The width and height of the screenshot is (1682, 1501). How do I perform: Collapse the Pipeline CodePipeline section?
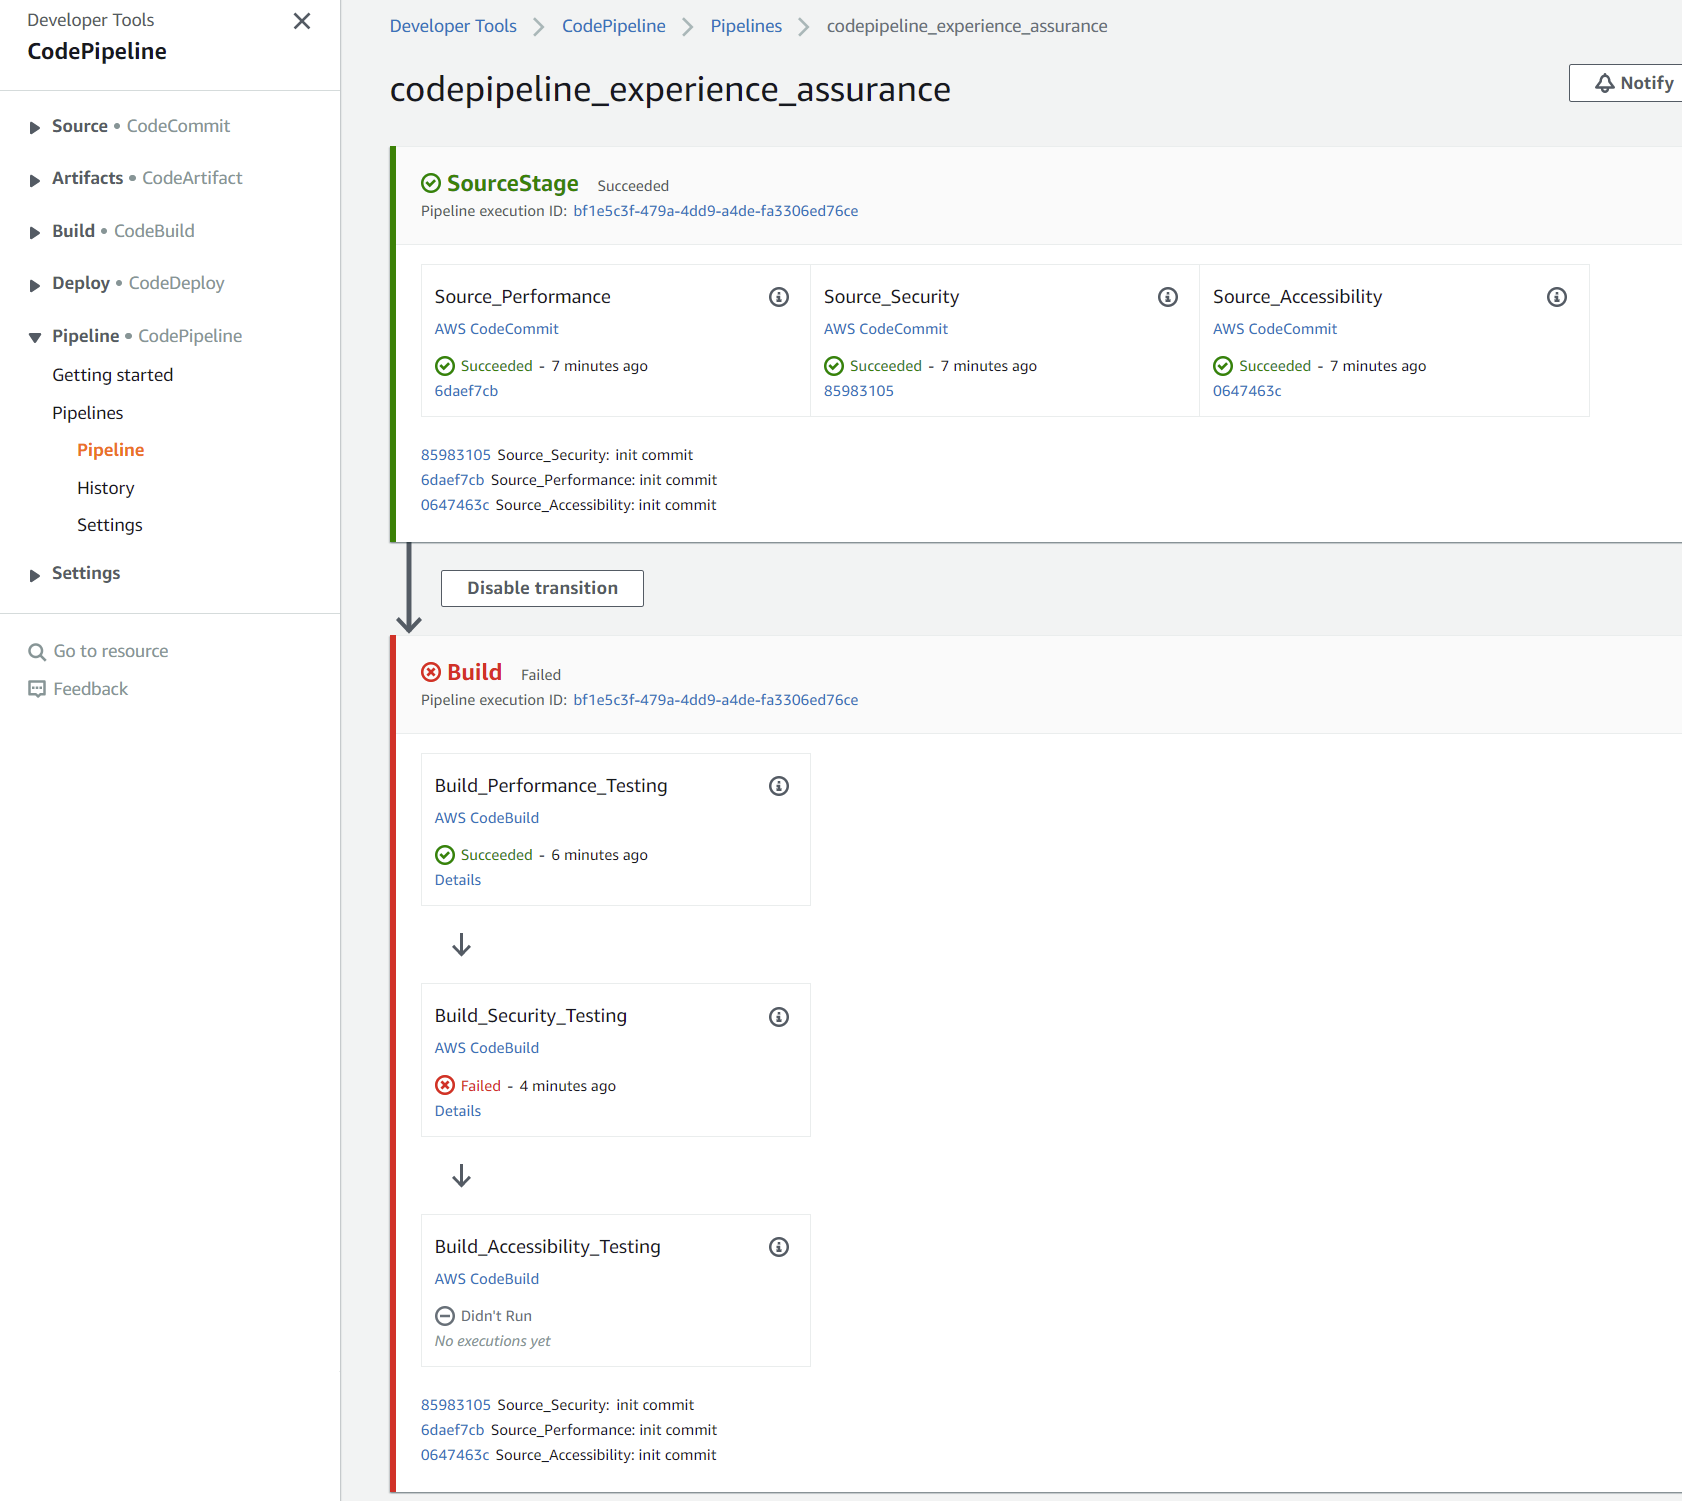[x=35, y=337]
